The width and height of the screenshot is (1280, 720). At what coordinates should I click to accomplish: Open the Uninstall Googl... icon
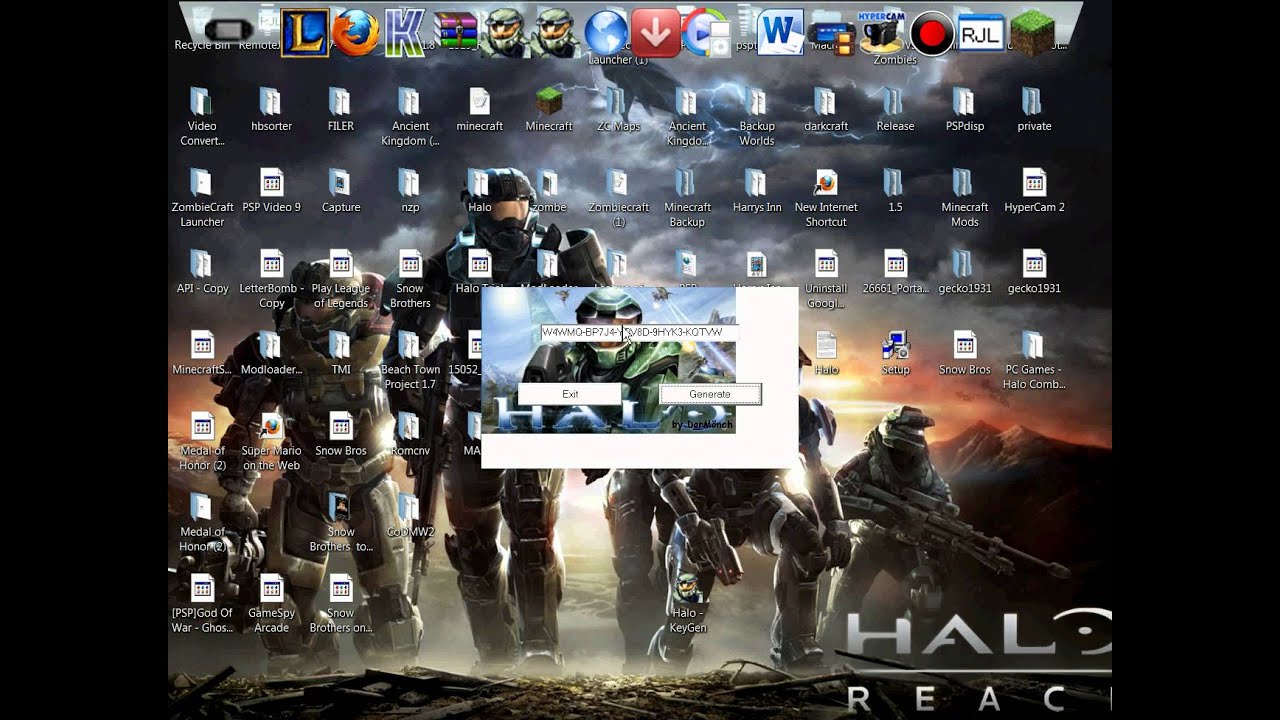click(x=826, y=279)
